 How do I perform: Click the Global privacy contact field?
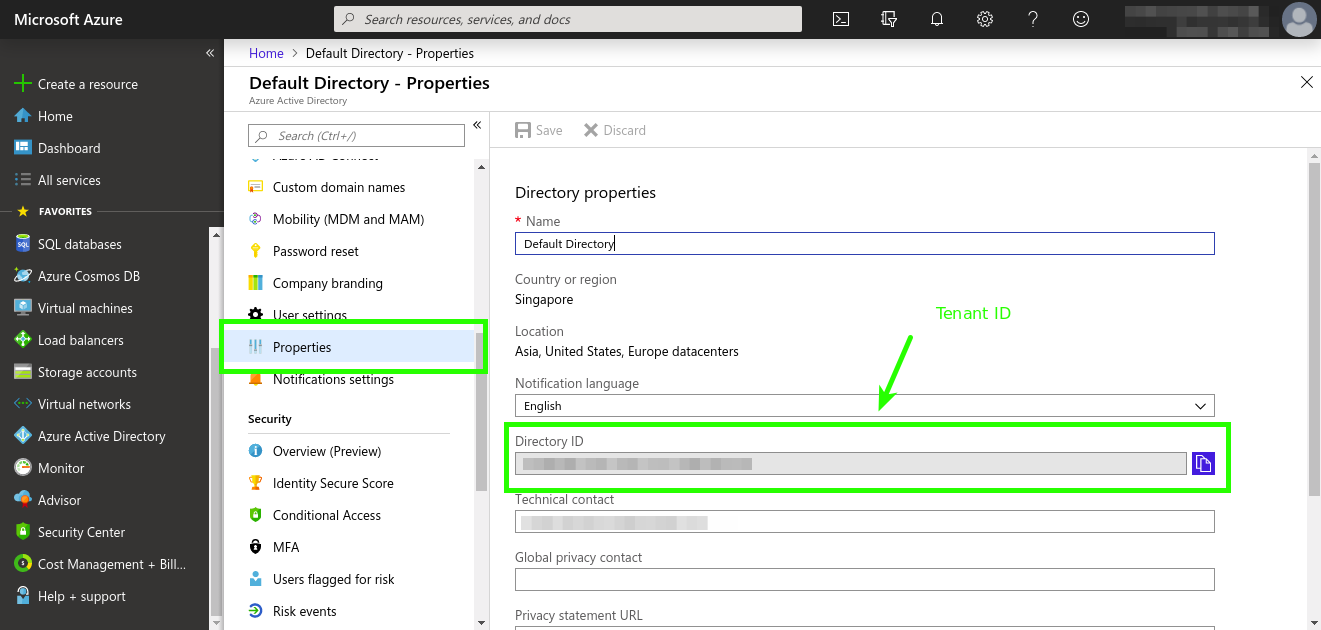[865, 579]
